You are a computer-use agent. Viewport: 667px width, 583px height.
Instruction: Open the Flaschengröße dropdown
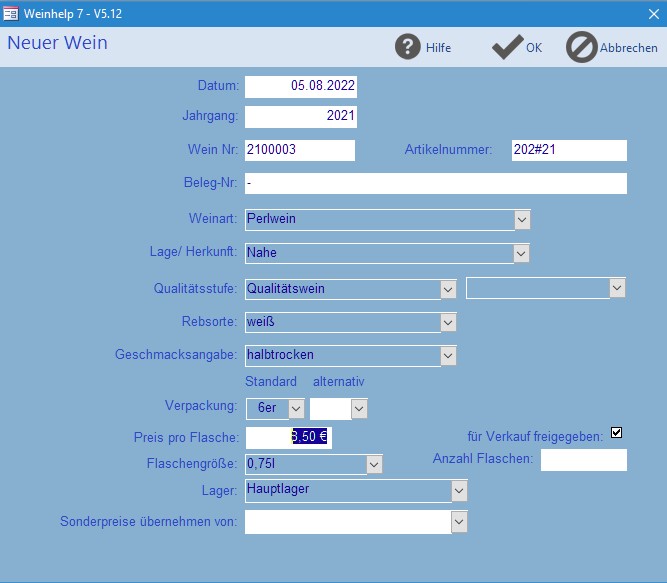(x=374, y=464)
